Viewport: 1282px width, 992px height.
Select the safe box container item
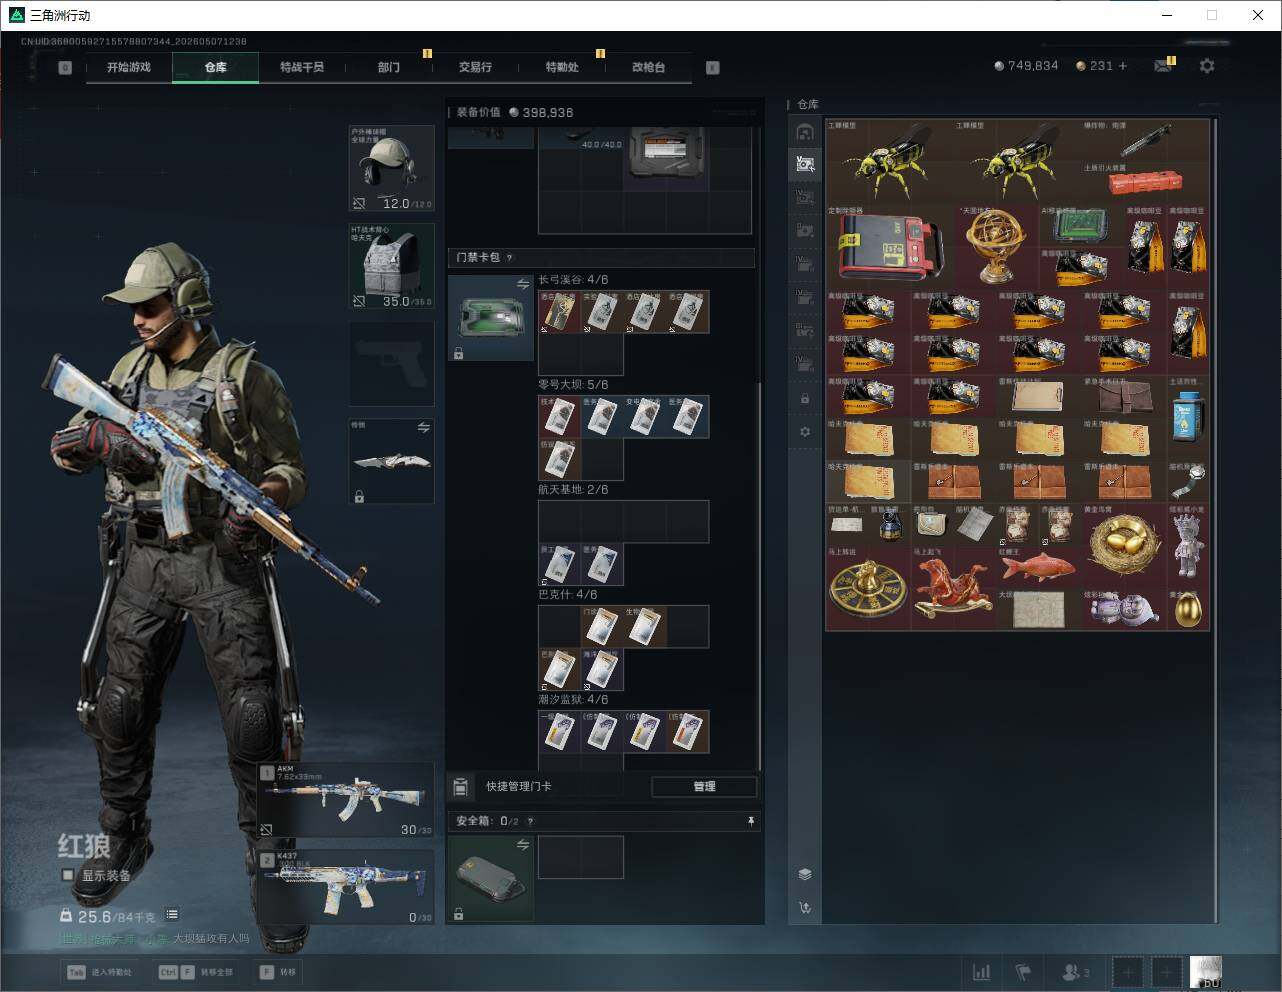(490, 878)
